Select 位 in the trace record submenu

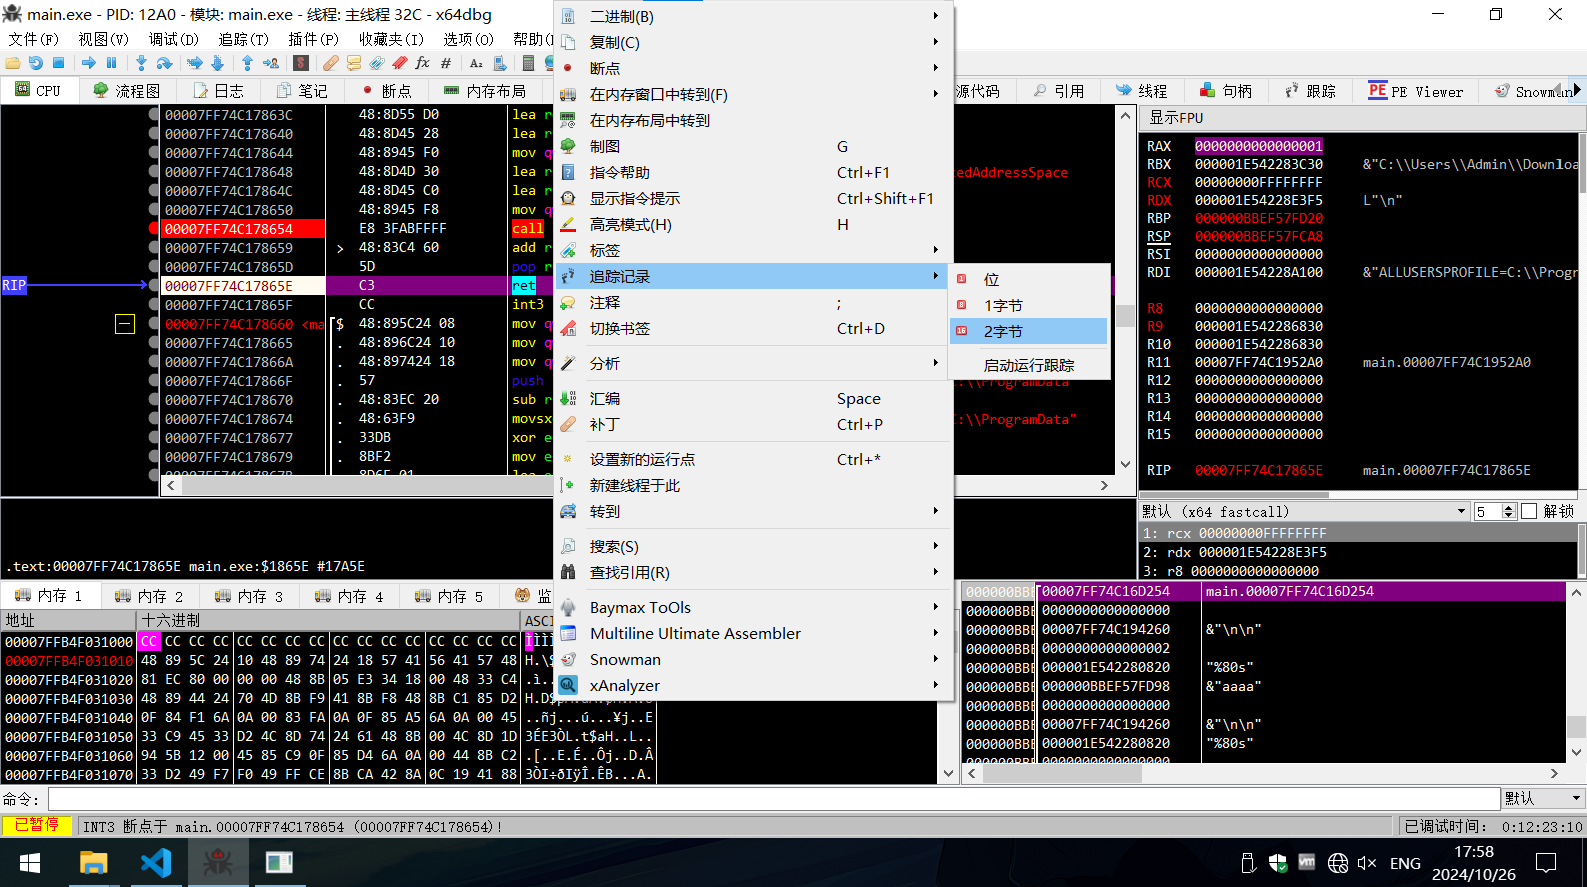[x=1029, y=279]
